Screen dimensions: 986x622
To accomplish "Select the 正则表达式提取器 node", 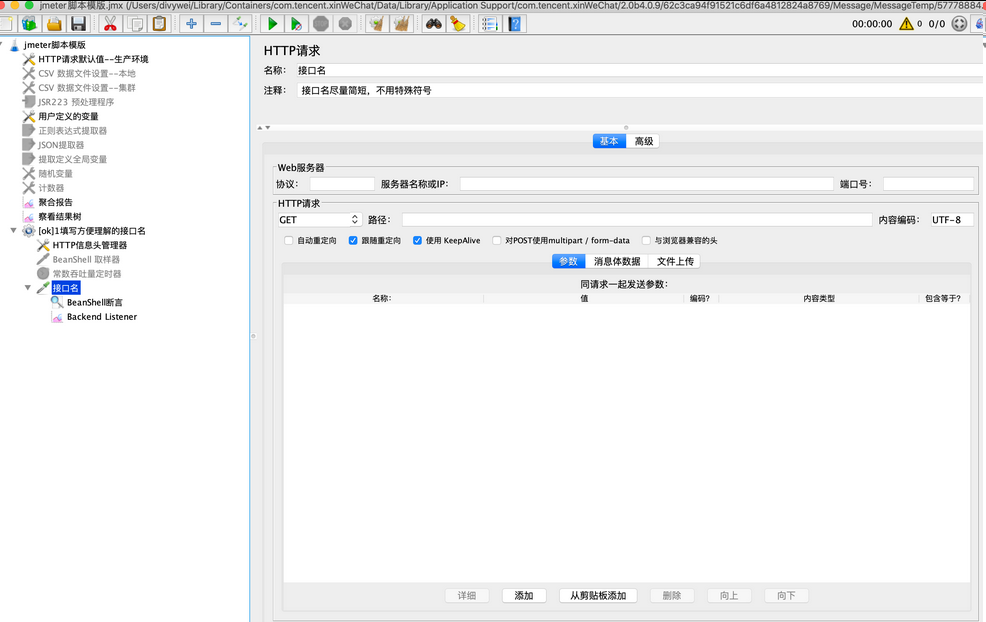I will (x=72, y=131).
